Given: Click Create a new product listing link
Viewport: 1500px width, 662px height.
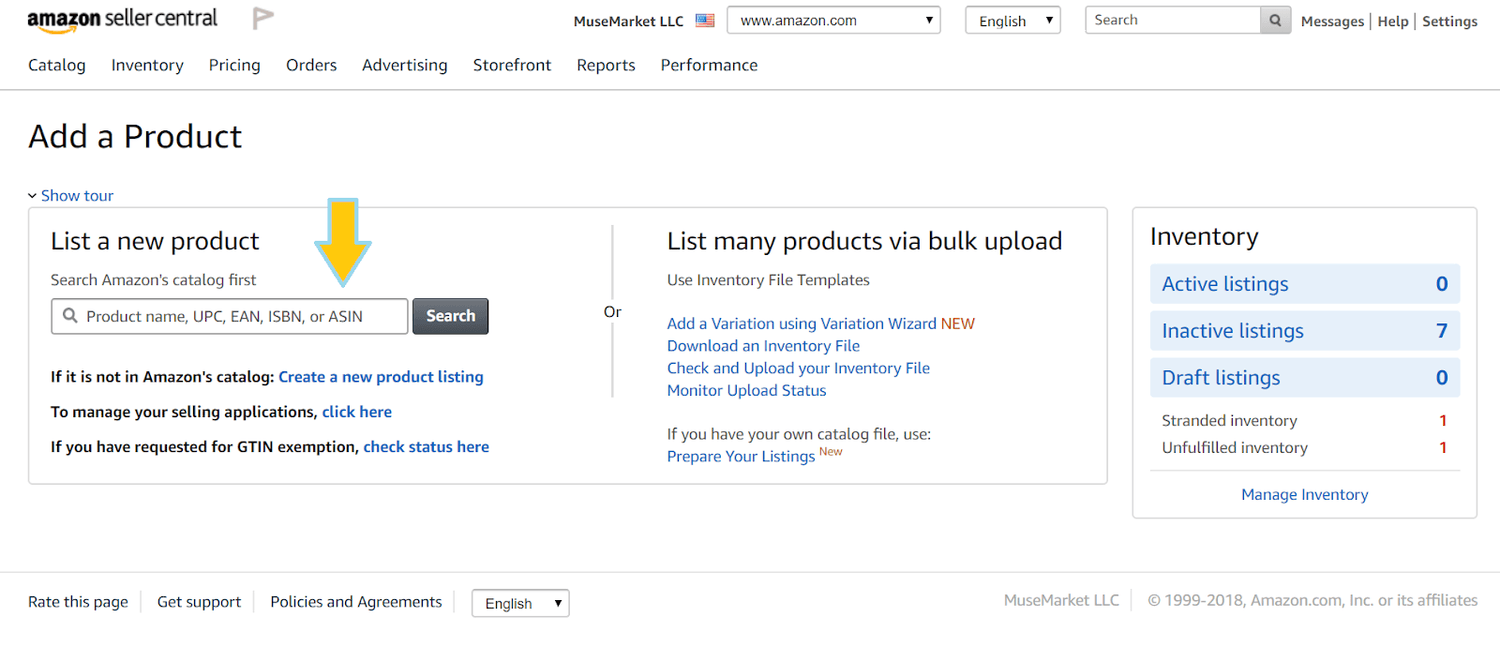Looking at the screenshot, I should (x=381, y=377).
